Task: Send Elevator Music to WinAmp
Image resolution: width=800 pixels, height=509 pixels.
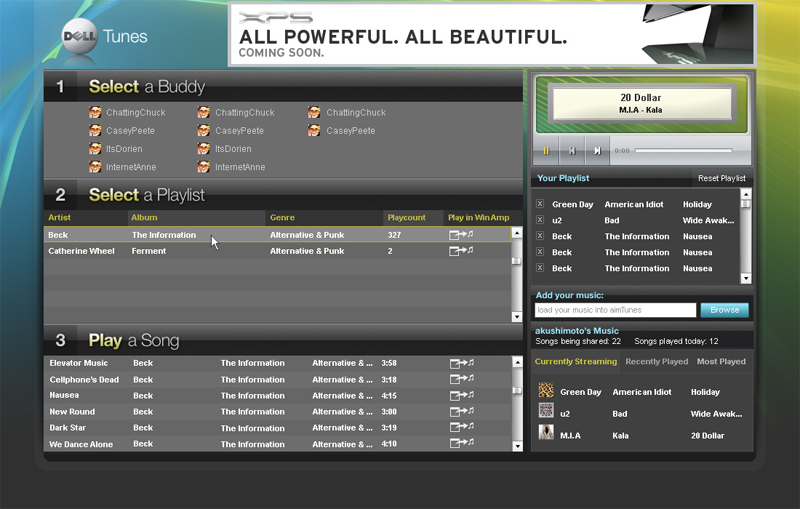Action: point(462,363)
